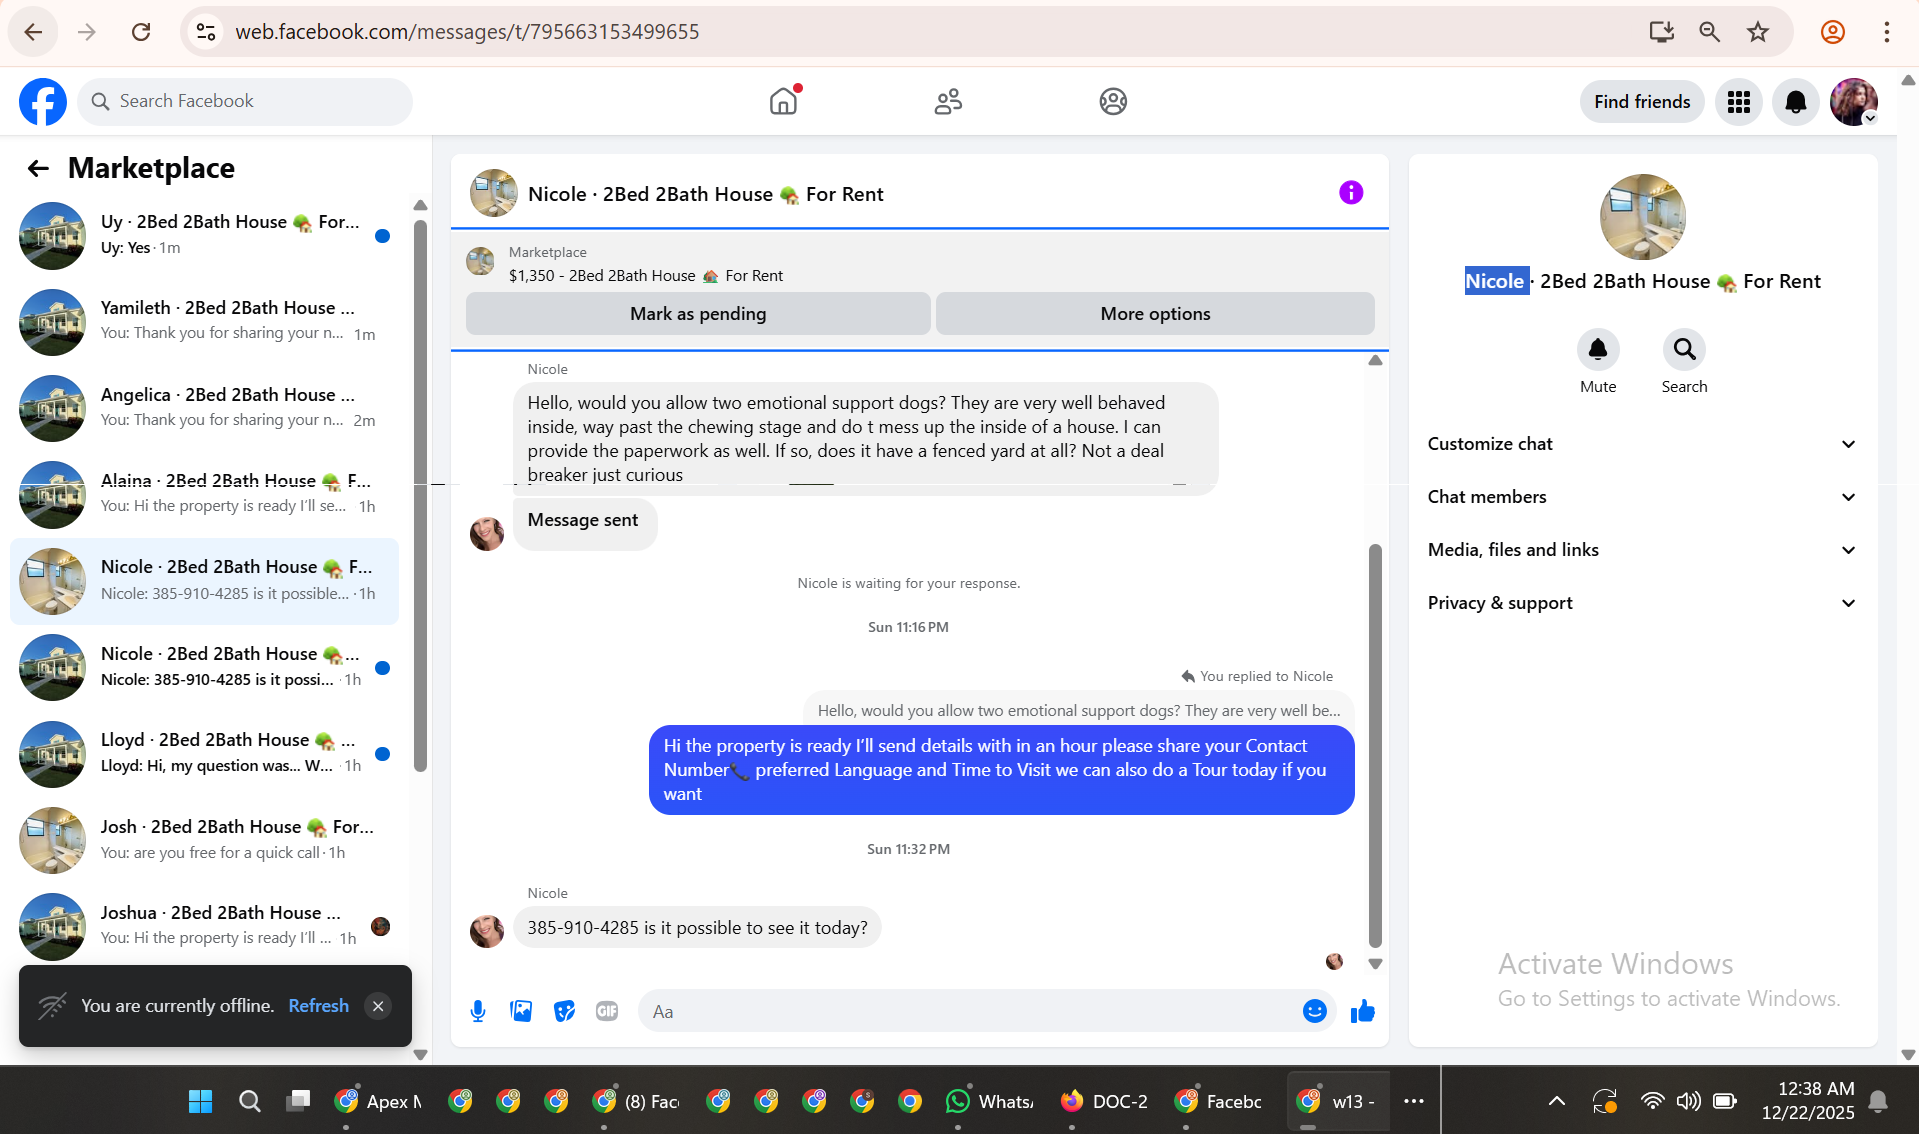Screen dimensions: 1919x1134
Task: Open Task View on the taskbar
Action: coord(298,1101)
